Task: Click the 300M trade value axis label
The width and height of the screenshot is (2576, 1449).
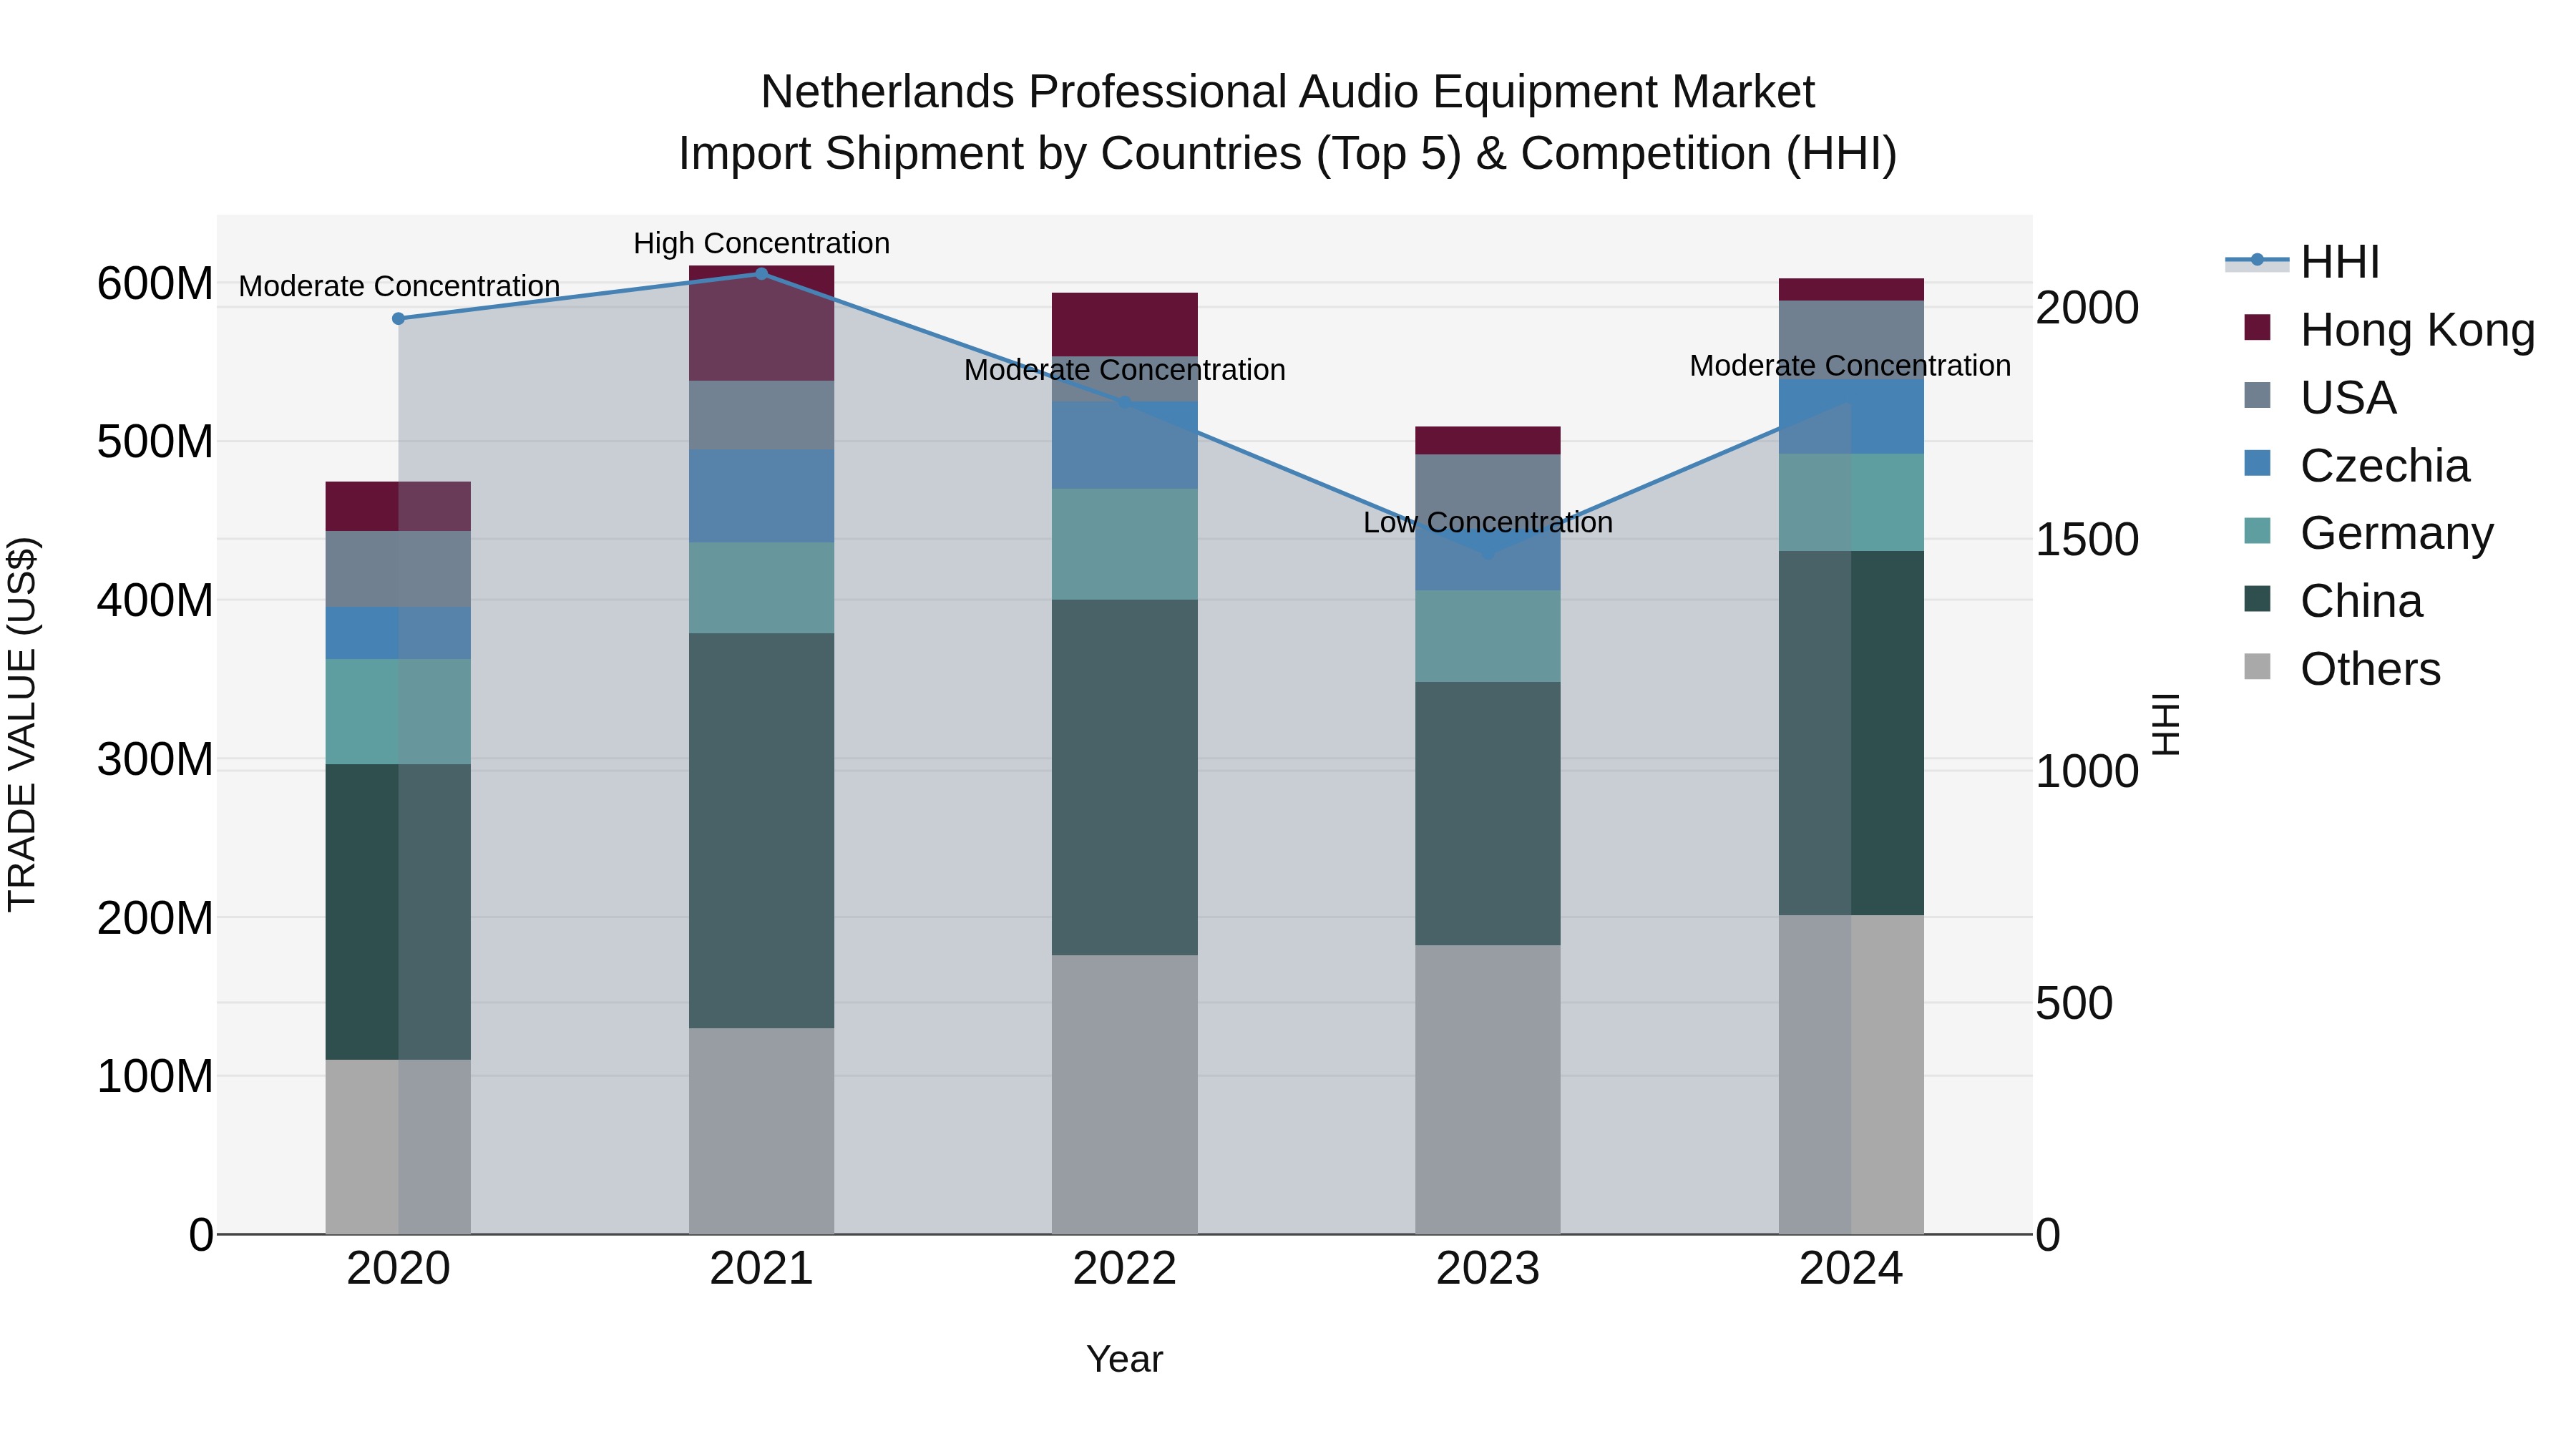Action: 155,759
